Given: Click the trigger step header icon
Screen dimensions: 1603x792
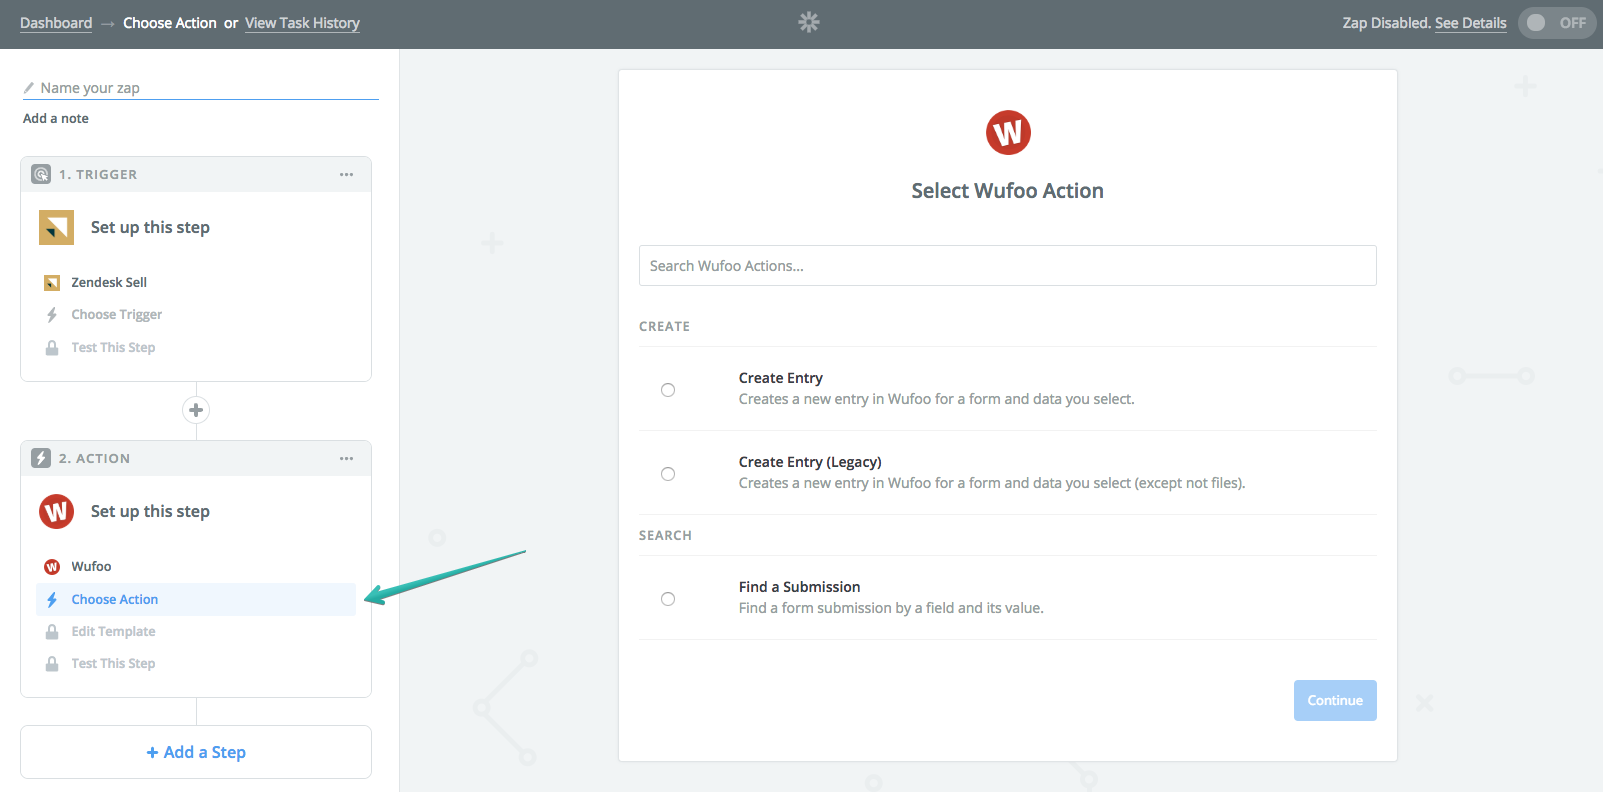Looking at the screenshot, I should (x=41, y=174).
